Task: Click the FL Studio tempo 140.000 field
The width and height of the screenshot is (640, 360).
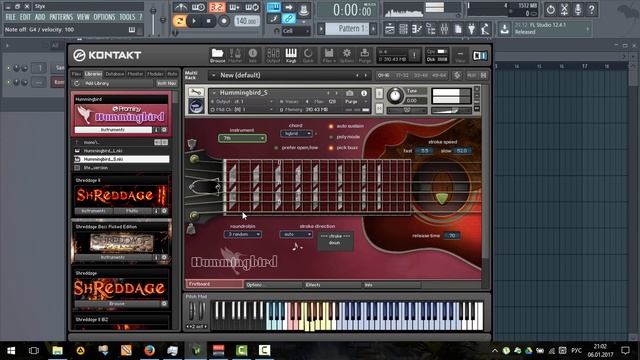Action: [x=247, y=20]
